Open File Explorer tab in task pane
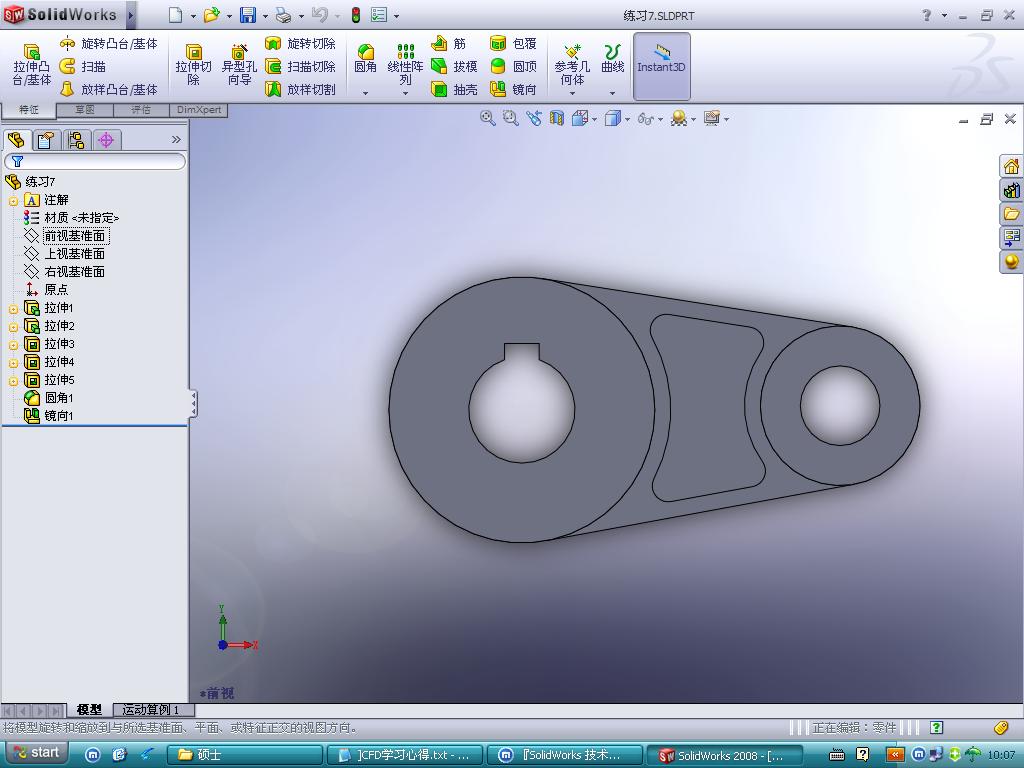 tap(1011, 214)
